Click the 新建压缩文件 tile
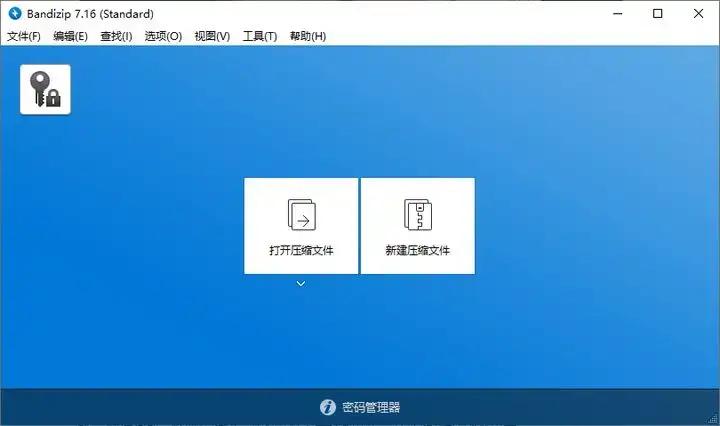Screen dimensions: 720x426 [x=418, y=226]
